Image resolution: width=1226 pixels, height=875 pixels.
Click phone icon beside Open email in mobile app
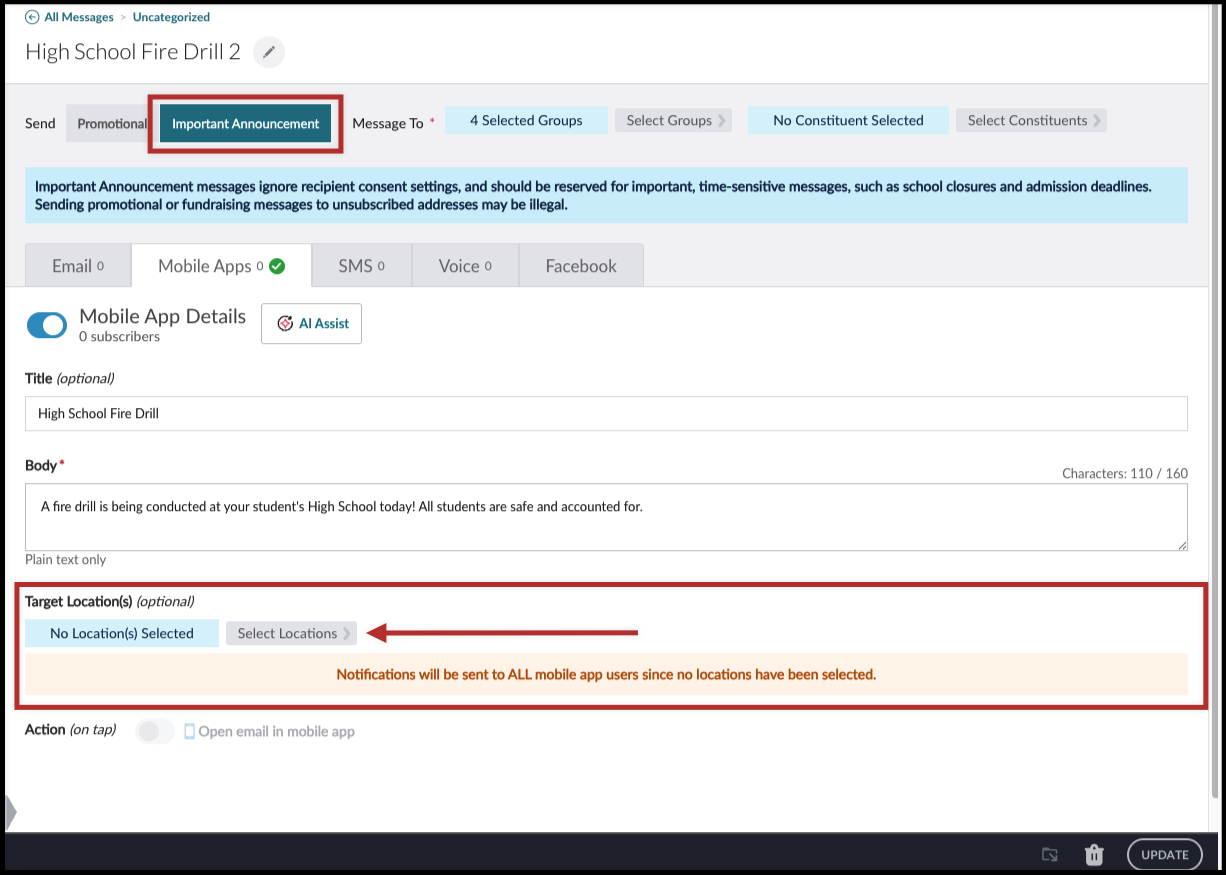[x=189, y=731]
